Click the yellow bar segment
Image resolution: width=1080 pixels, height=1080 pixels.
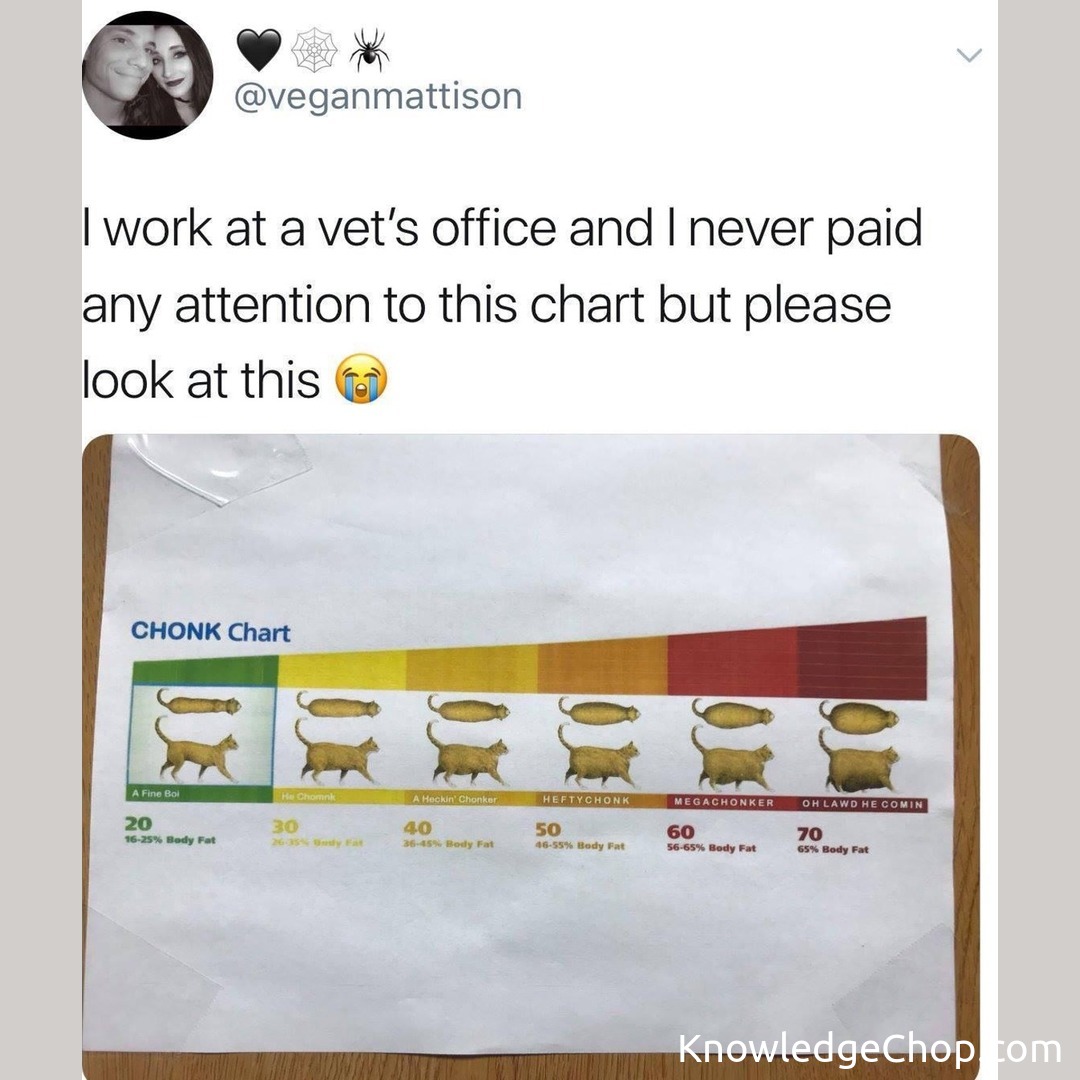click(x=342, y=670)
